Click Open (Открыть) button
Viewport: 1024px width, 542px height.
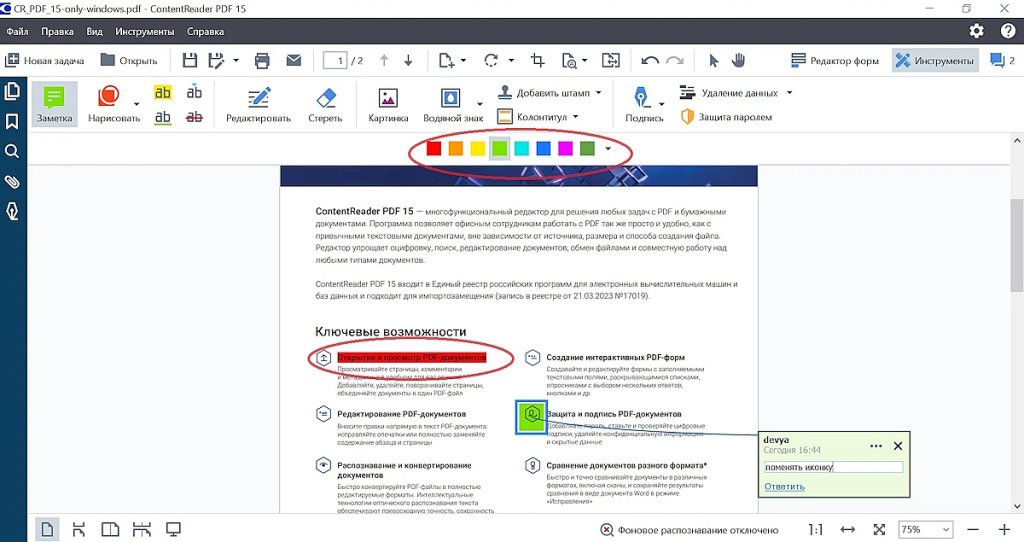tap(129, 61)
